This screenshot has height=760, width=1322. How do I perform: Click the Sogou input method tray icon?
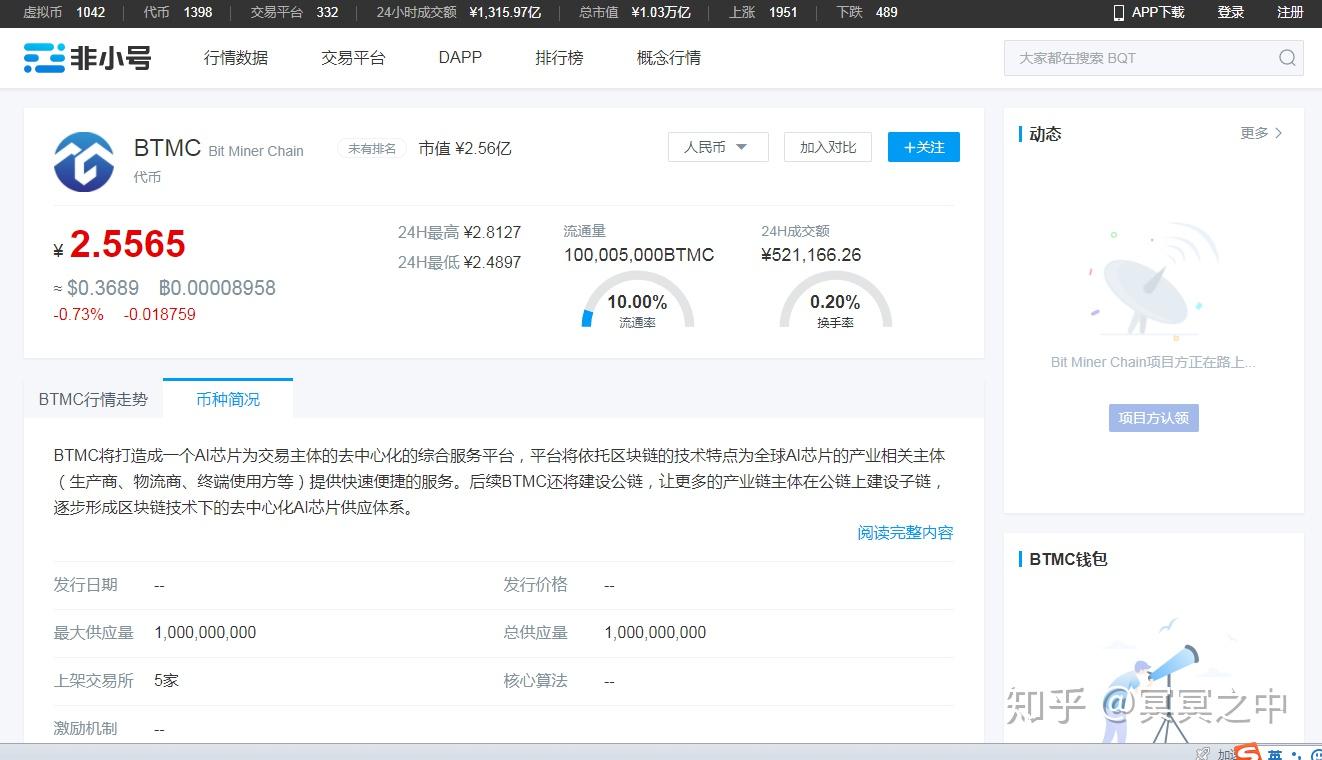point(1247,752)
